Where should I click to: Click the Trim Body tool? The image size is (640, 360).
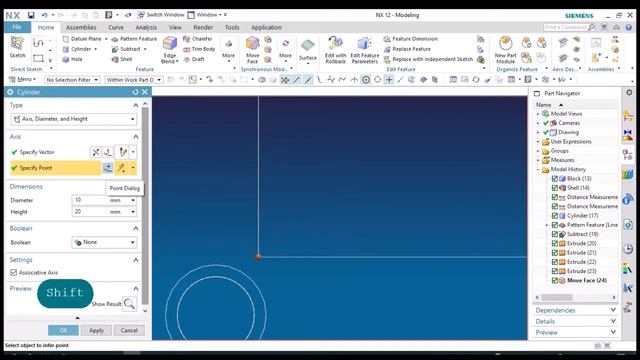pos(199,49)
